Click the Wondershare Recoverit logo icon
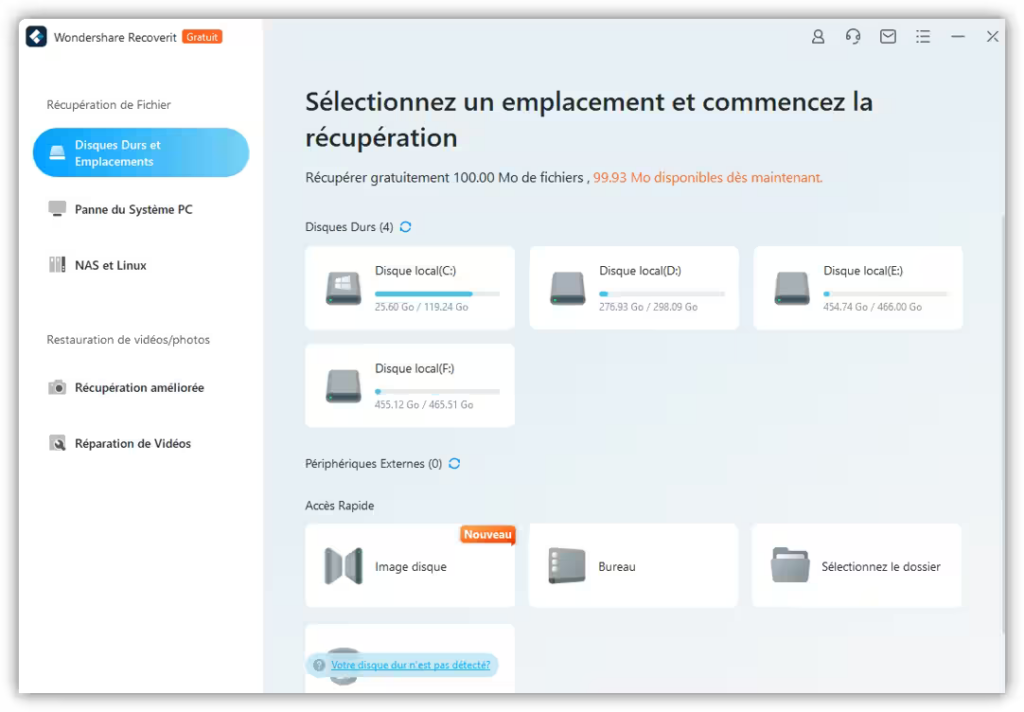1024x712 pixels. coord(36,37)
